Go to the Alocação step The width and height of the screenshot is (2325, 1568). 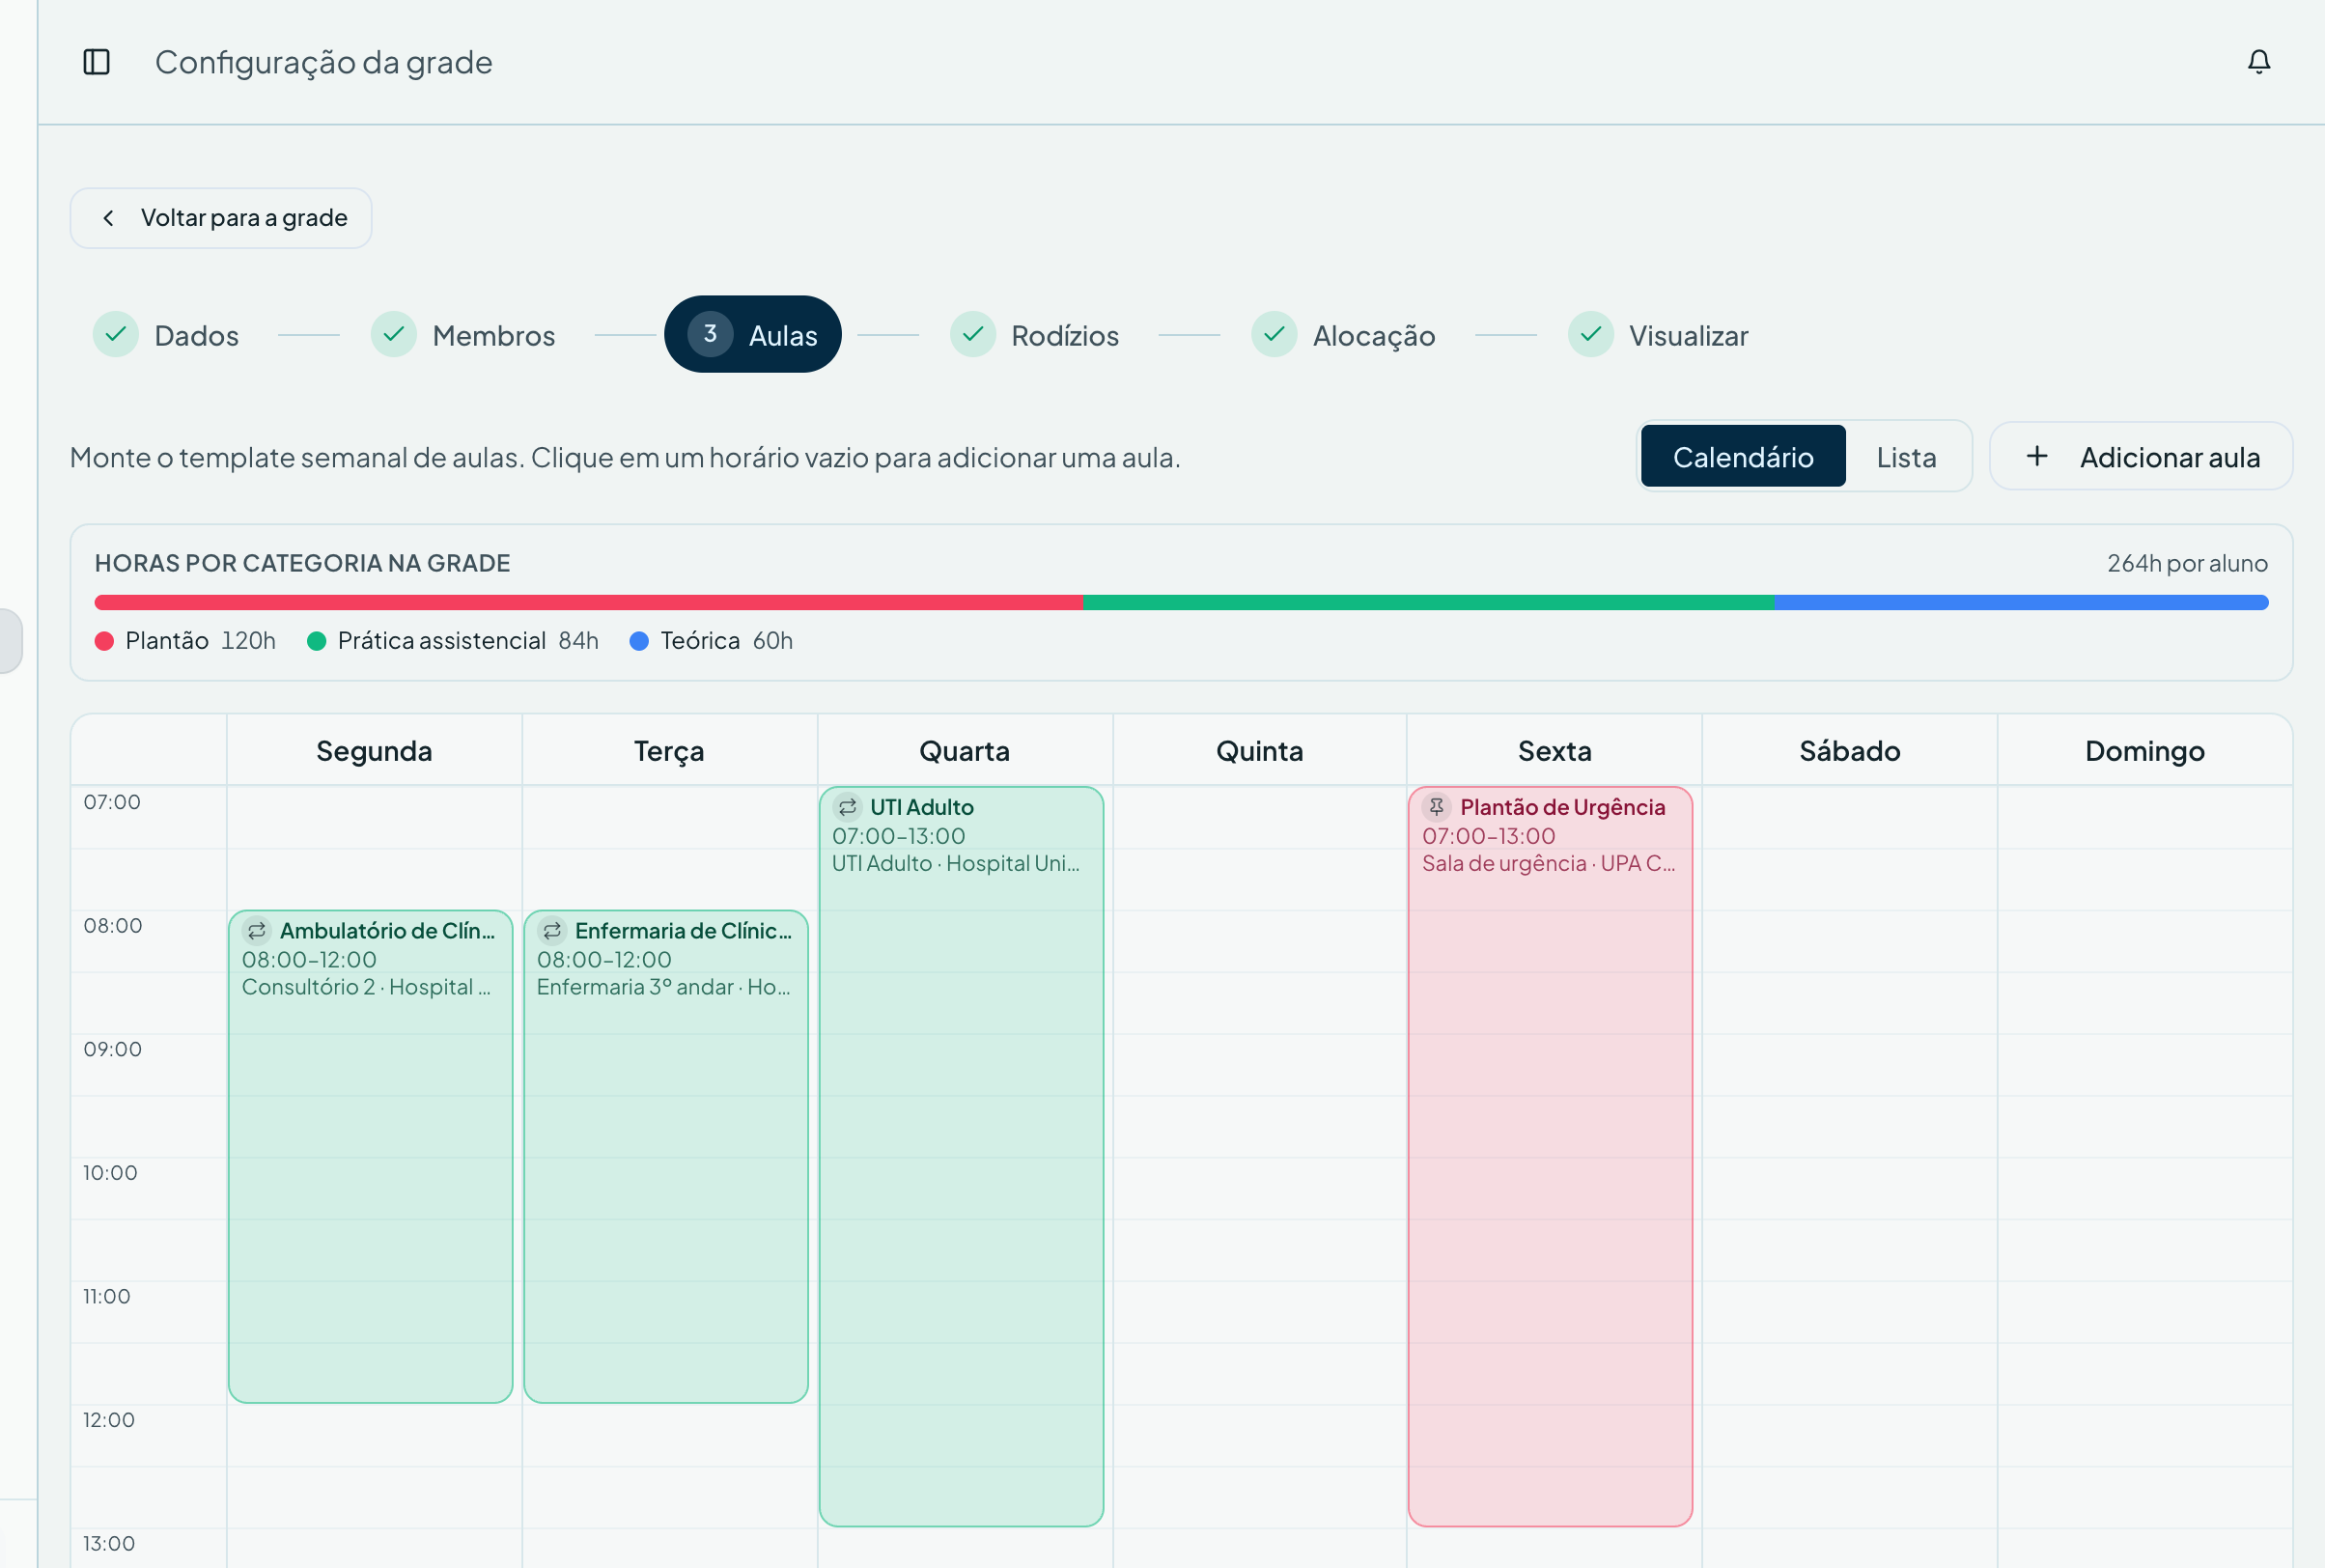(x=1344, y=335)
